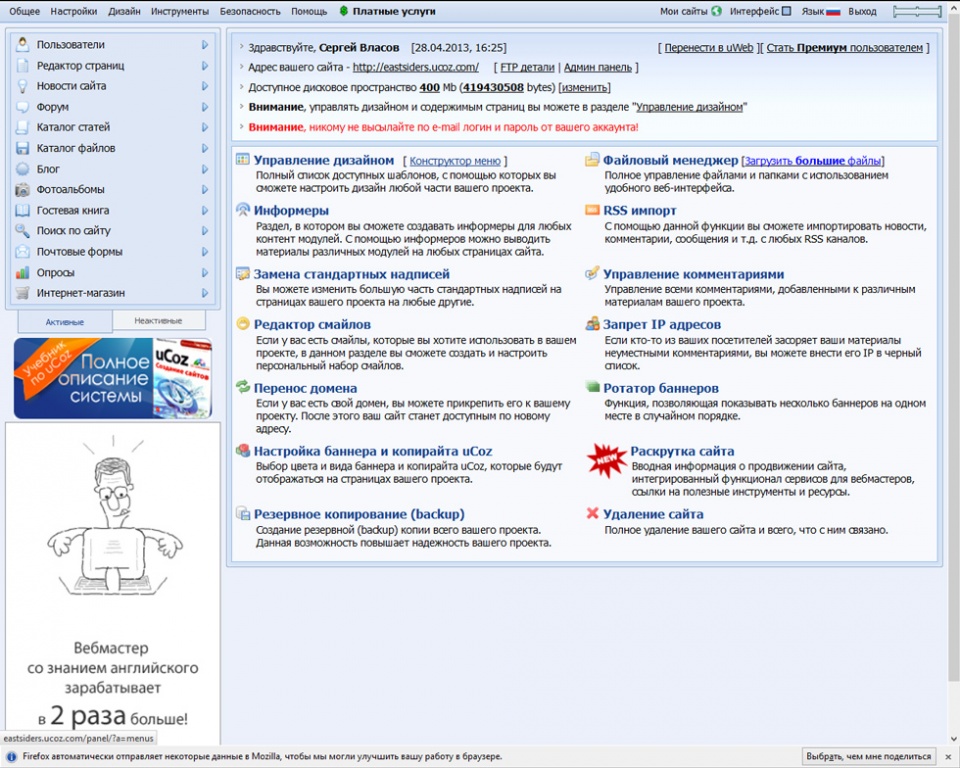
Task: Click the Управление комментариями icon
Action: 592,273
